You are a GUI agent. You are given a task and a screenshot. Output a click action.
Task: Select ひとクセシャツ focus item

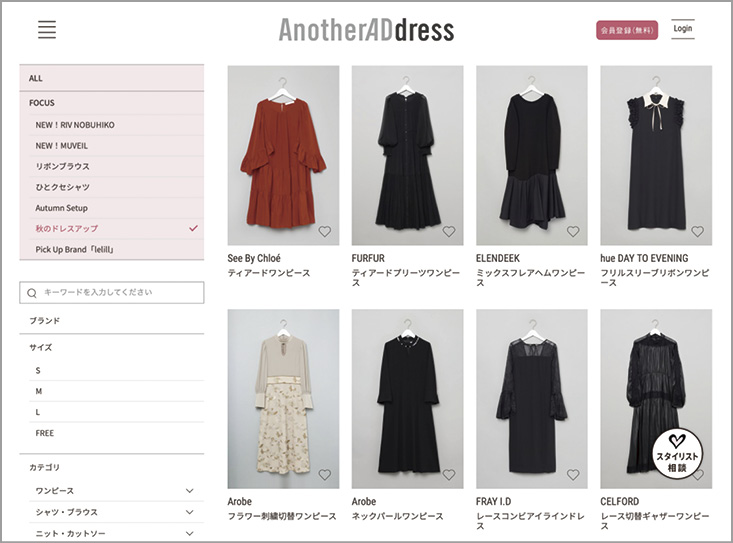pyautogui.click(x=116, y=187)
